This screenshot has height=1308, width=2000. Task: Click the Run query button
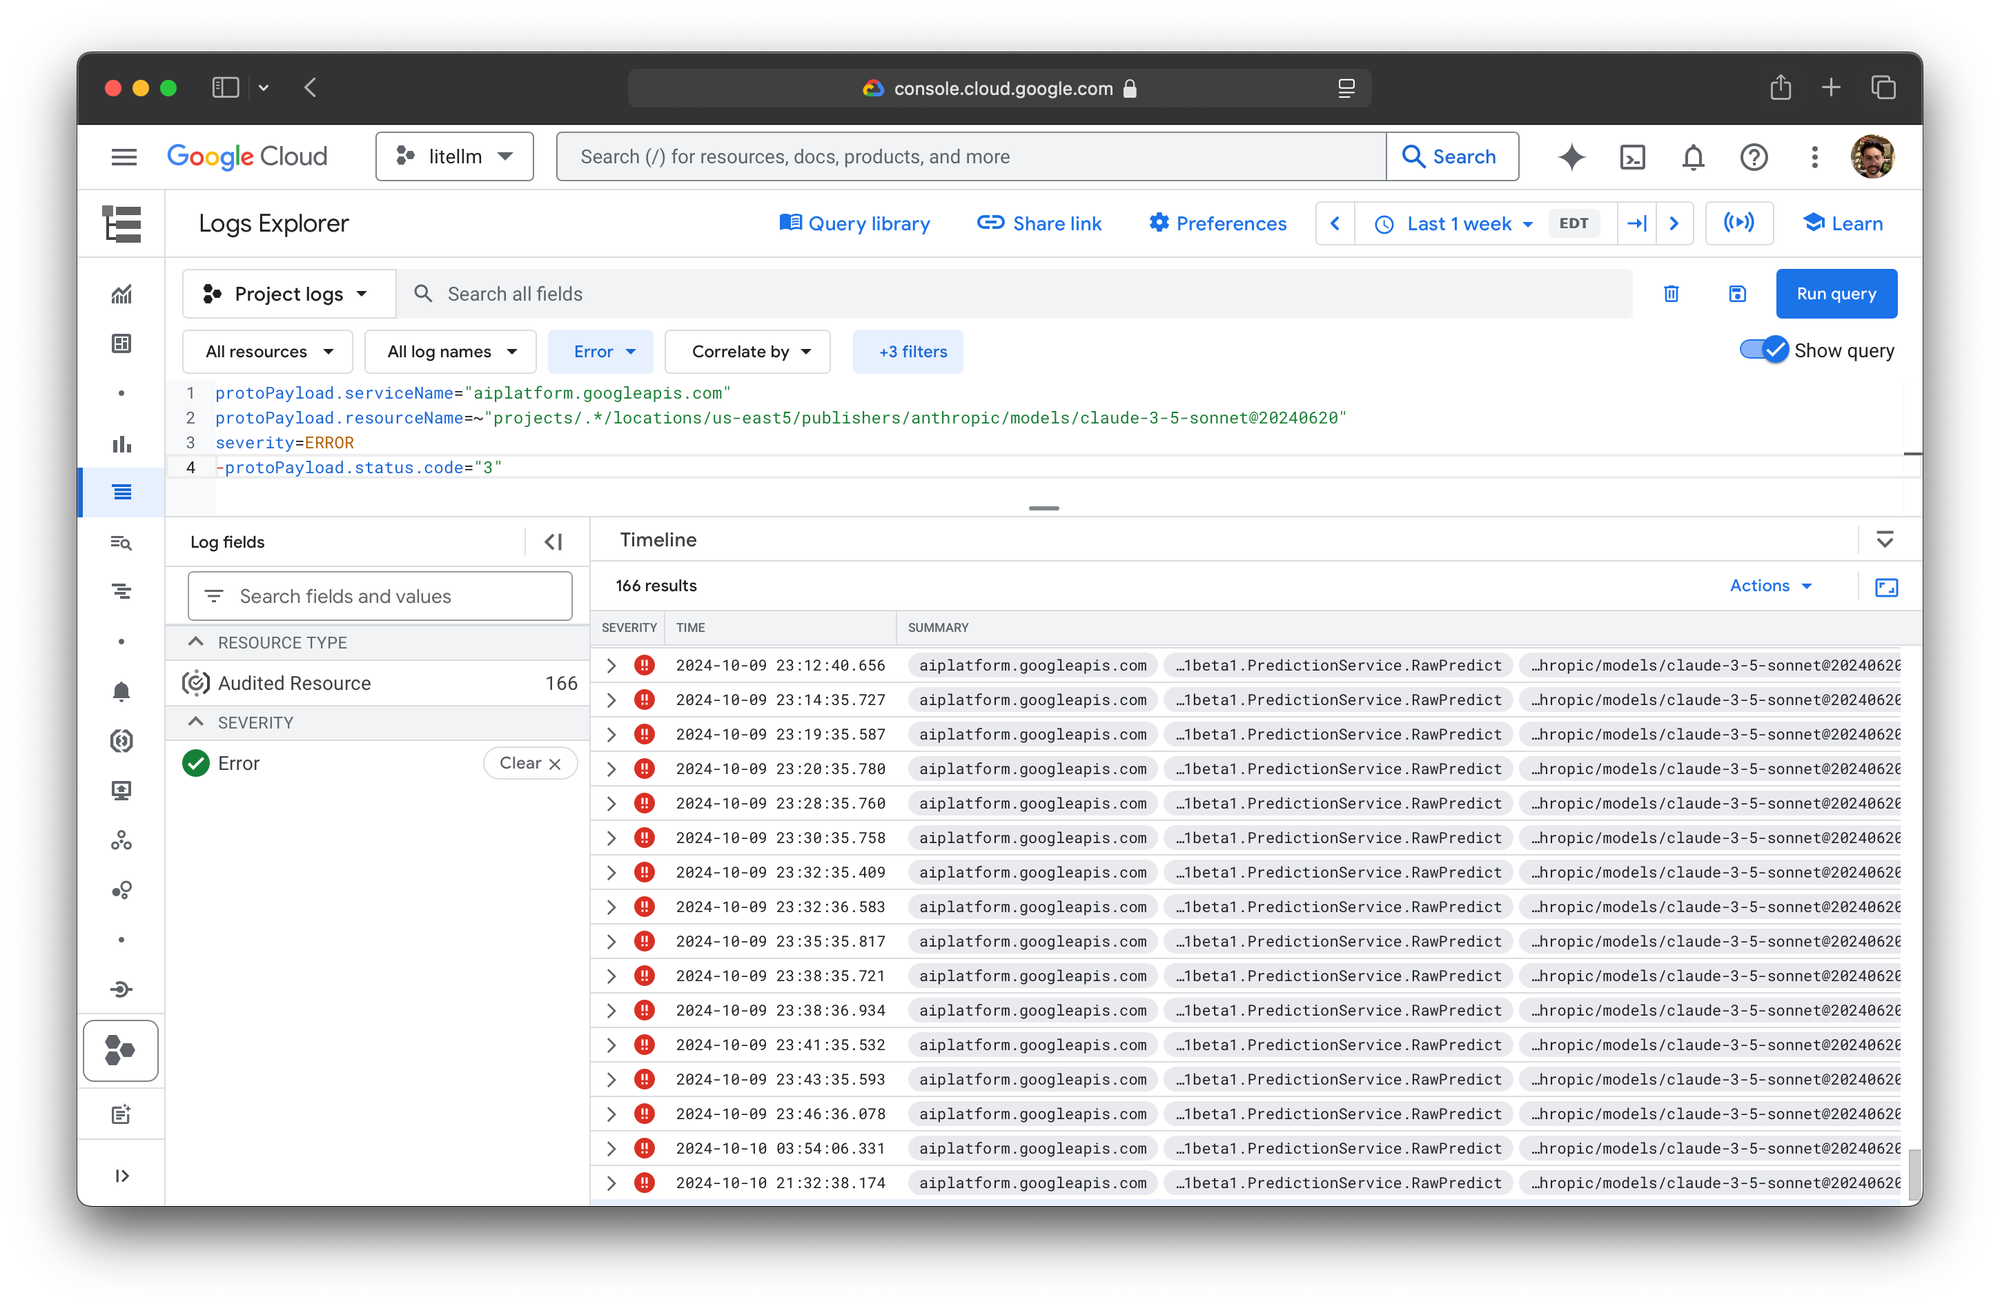coord(1835,294)
